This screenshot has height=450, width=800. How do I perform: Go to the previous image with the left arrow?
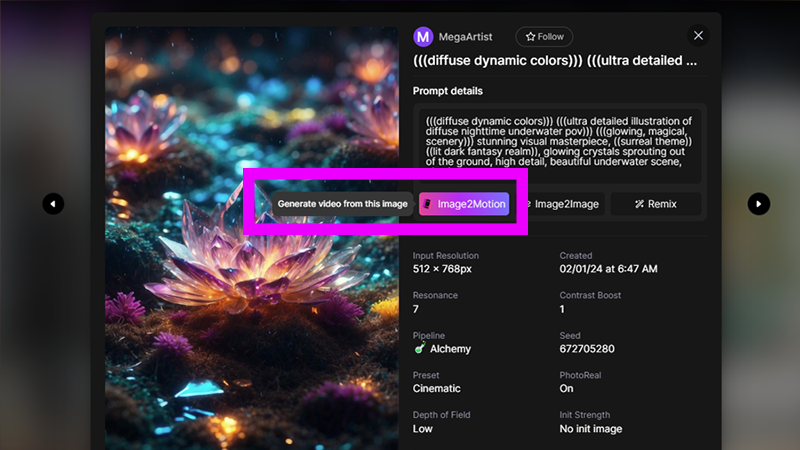(53, 204)
